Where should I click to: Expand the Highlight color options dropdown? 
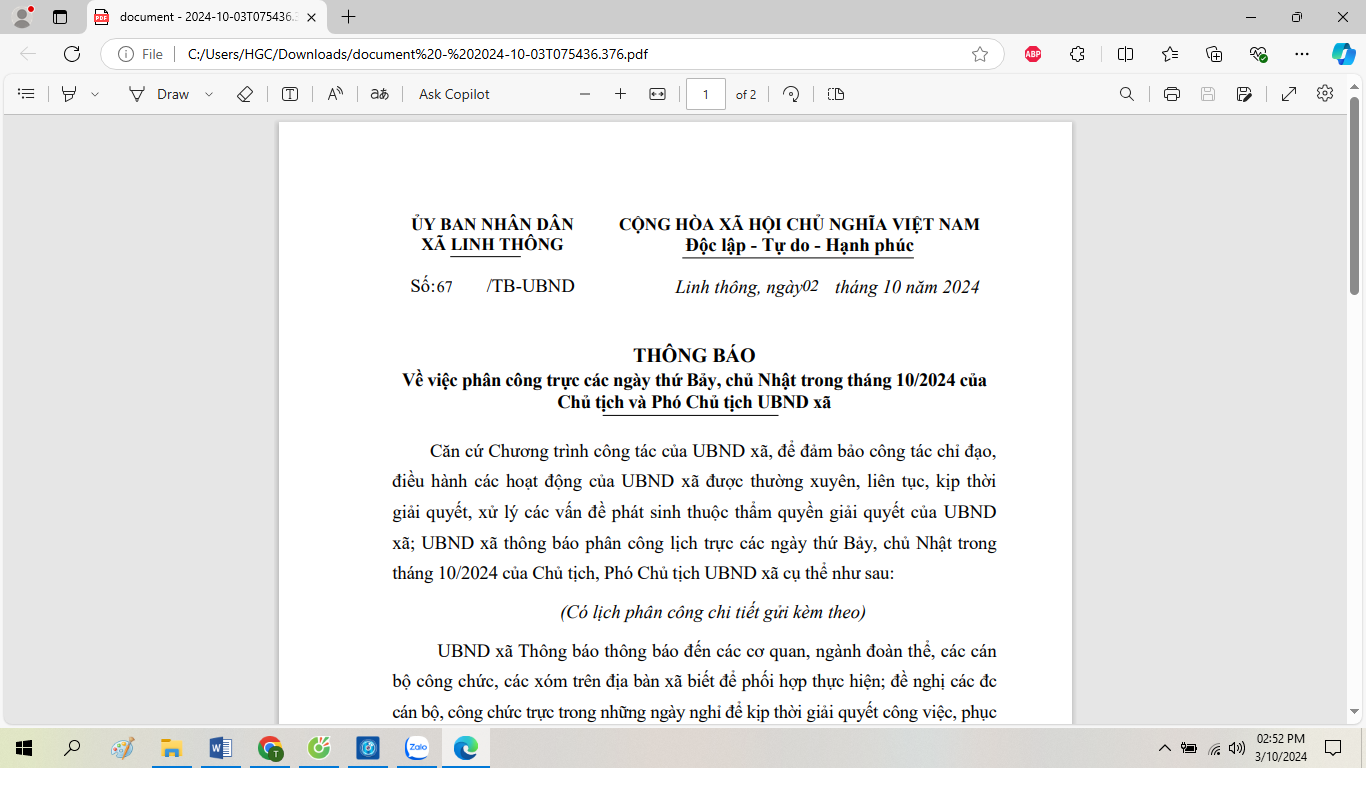point(95,94)
